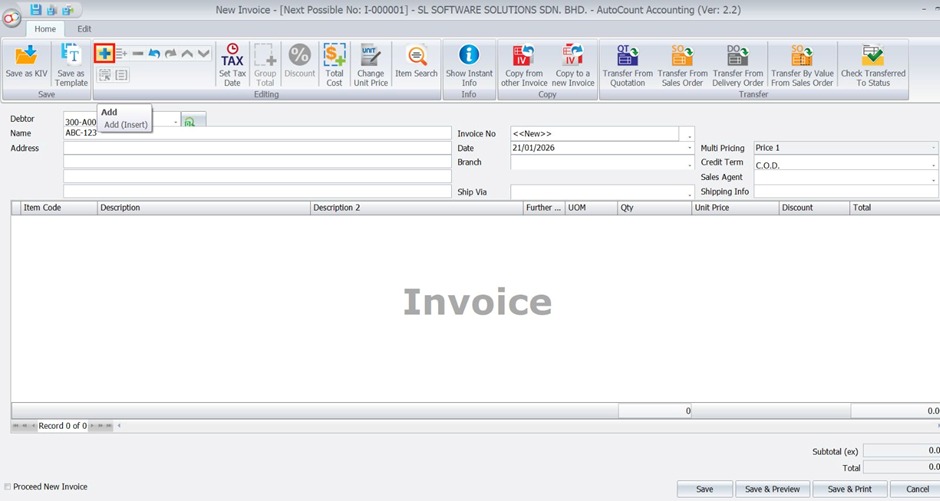
Task: Open the Multi Pricing dropdown showing Price 1
Action: [x=933, y=147]
